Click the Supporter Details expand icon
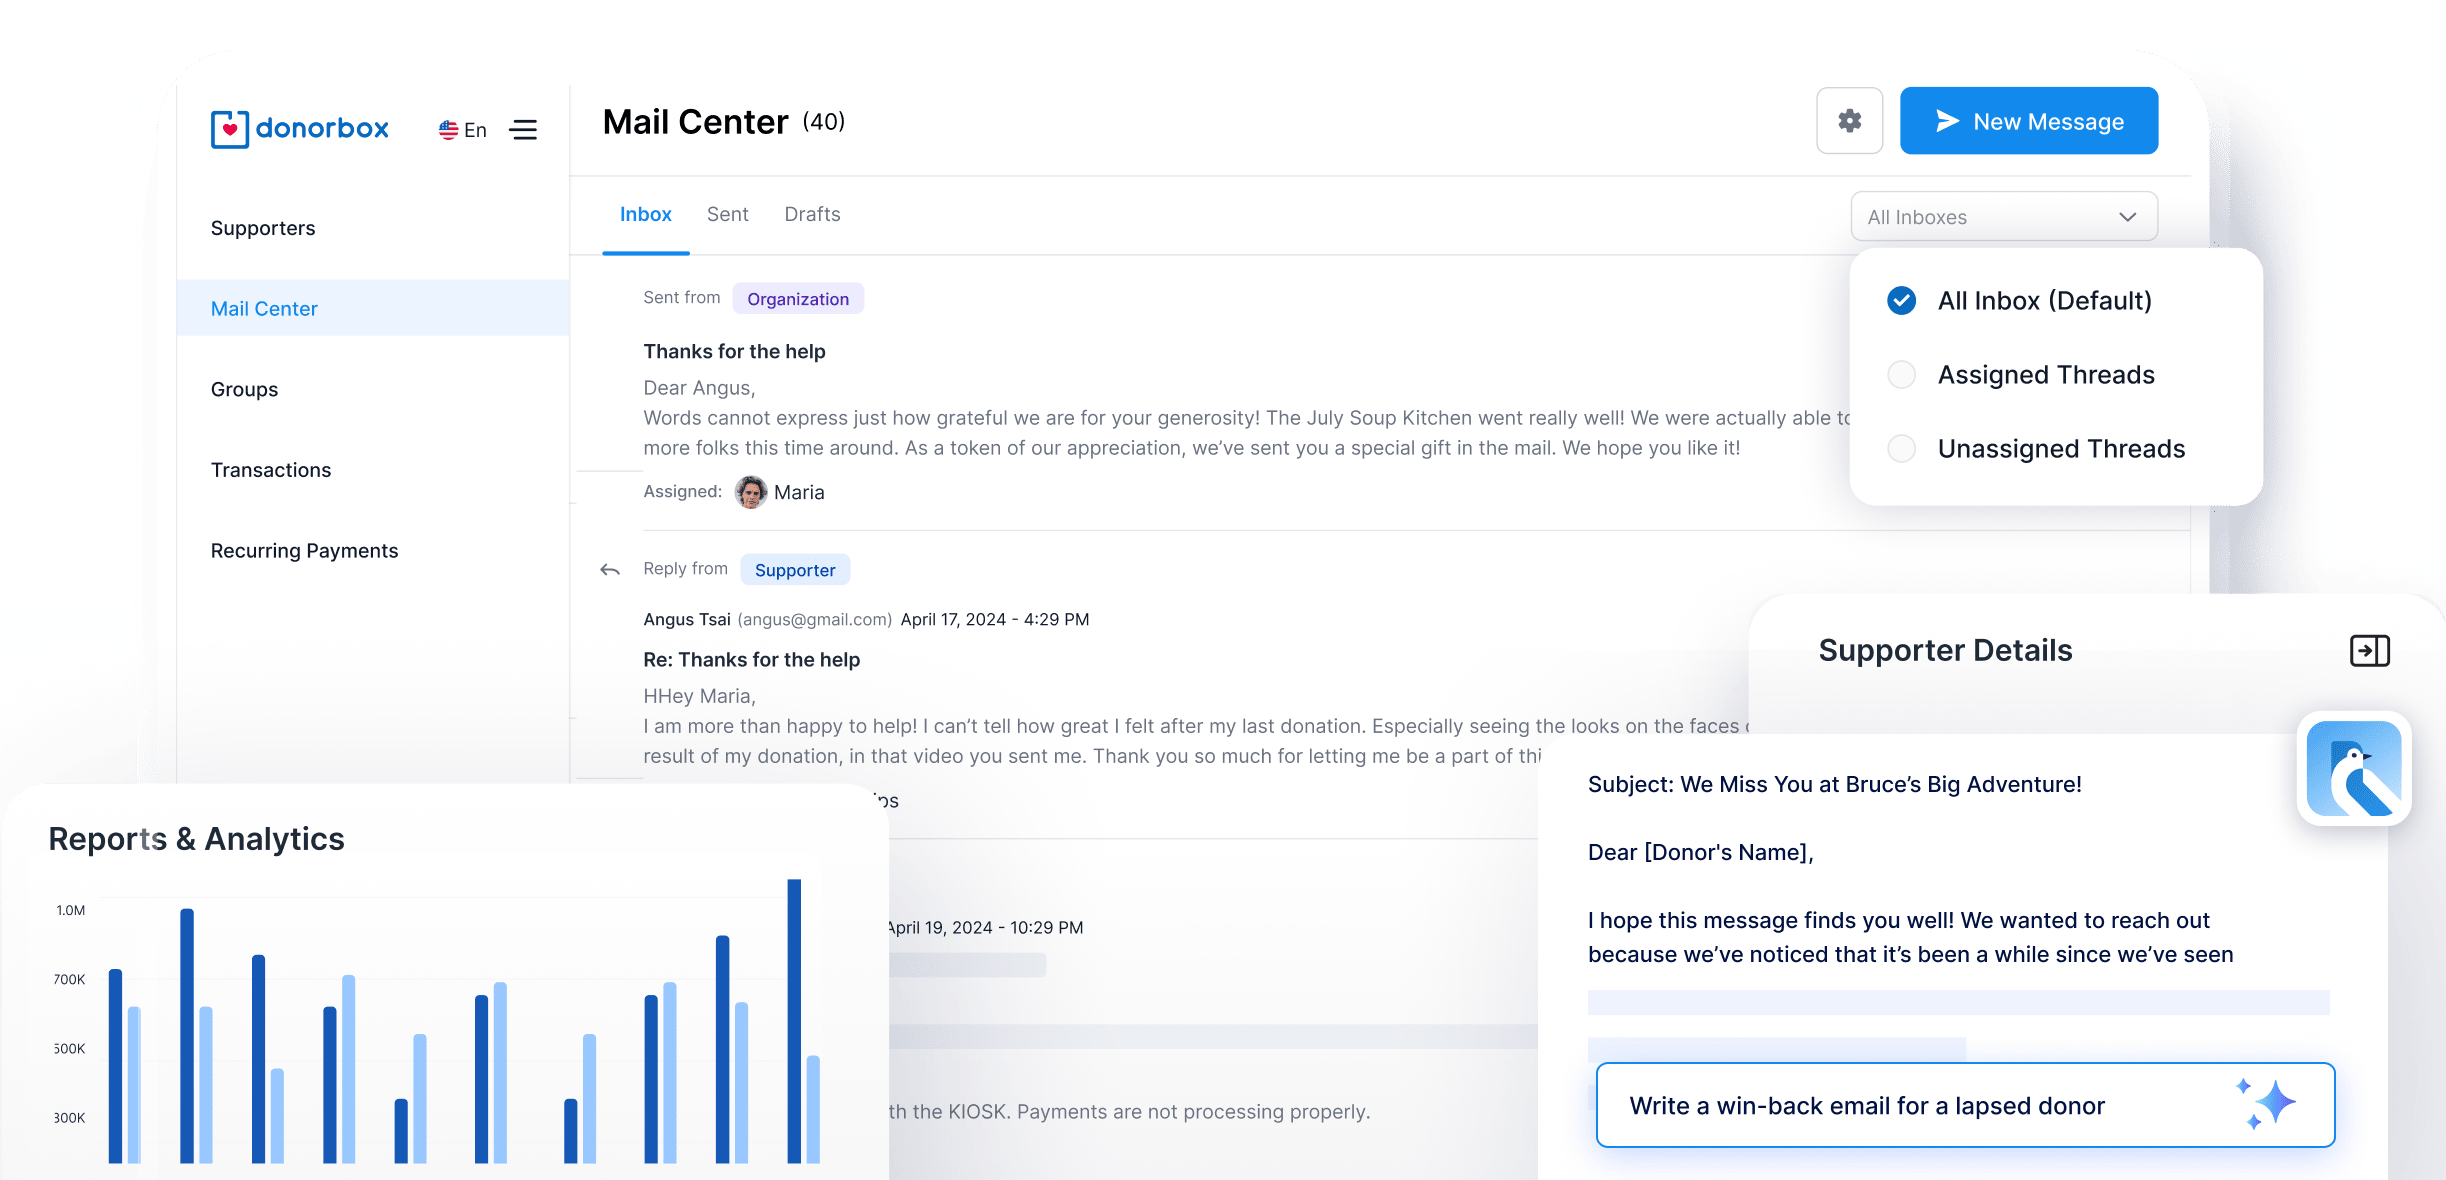The width and height of the screenshot is (2446, 1180). point(2370,649)
